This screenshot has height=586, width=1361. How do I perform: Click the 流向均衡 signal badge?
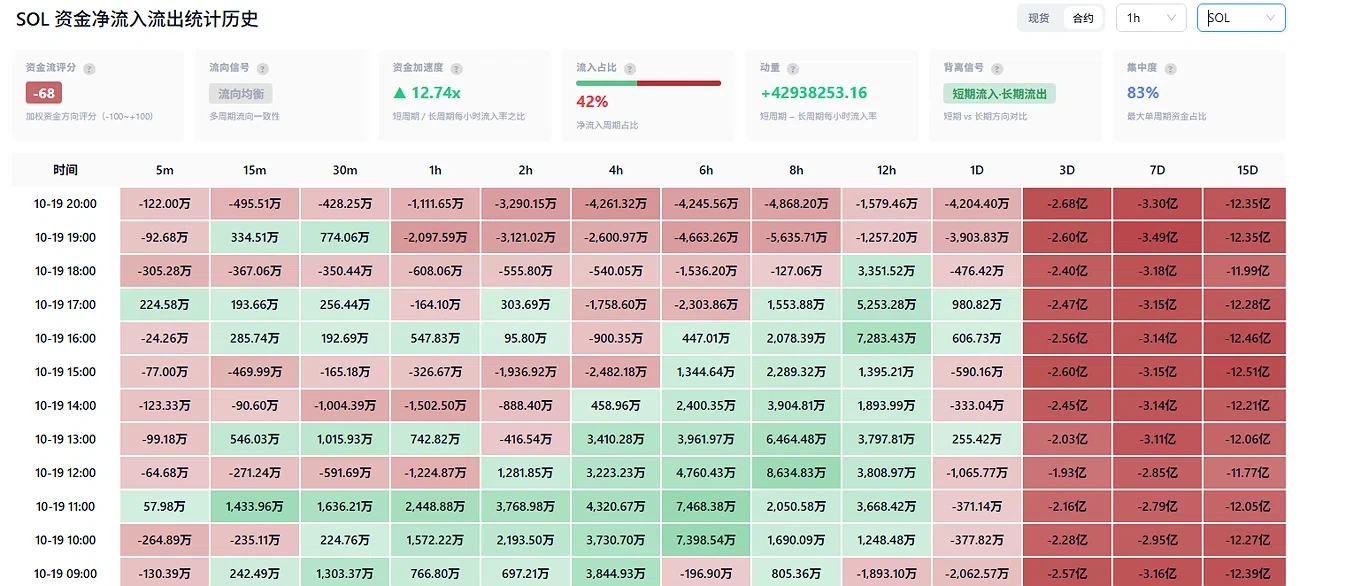click(x=241, y=94)
